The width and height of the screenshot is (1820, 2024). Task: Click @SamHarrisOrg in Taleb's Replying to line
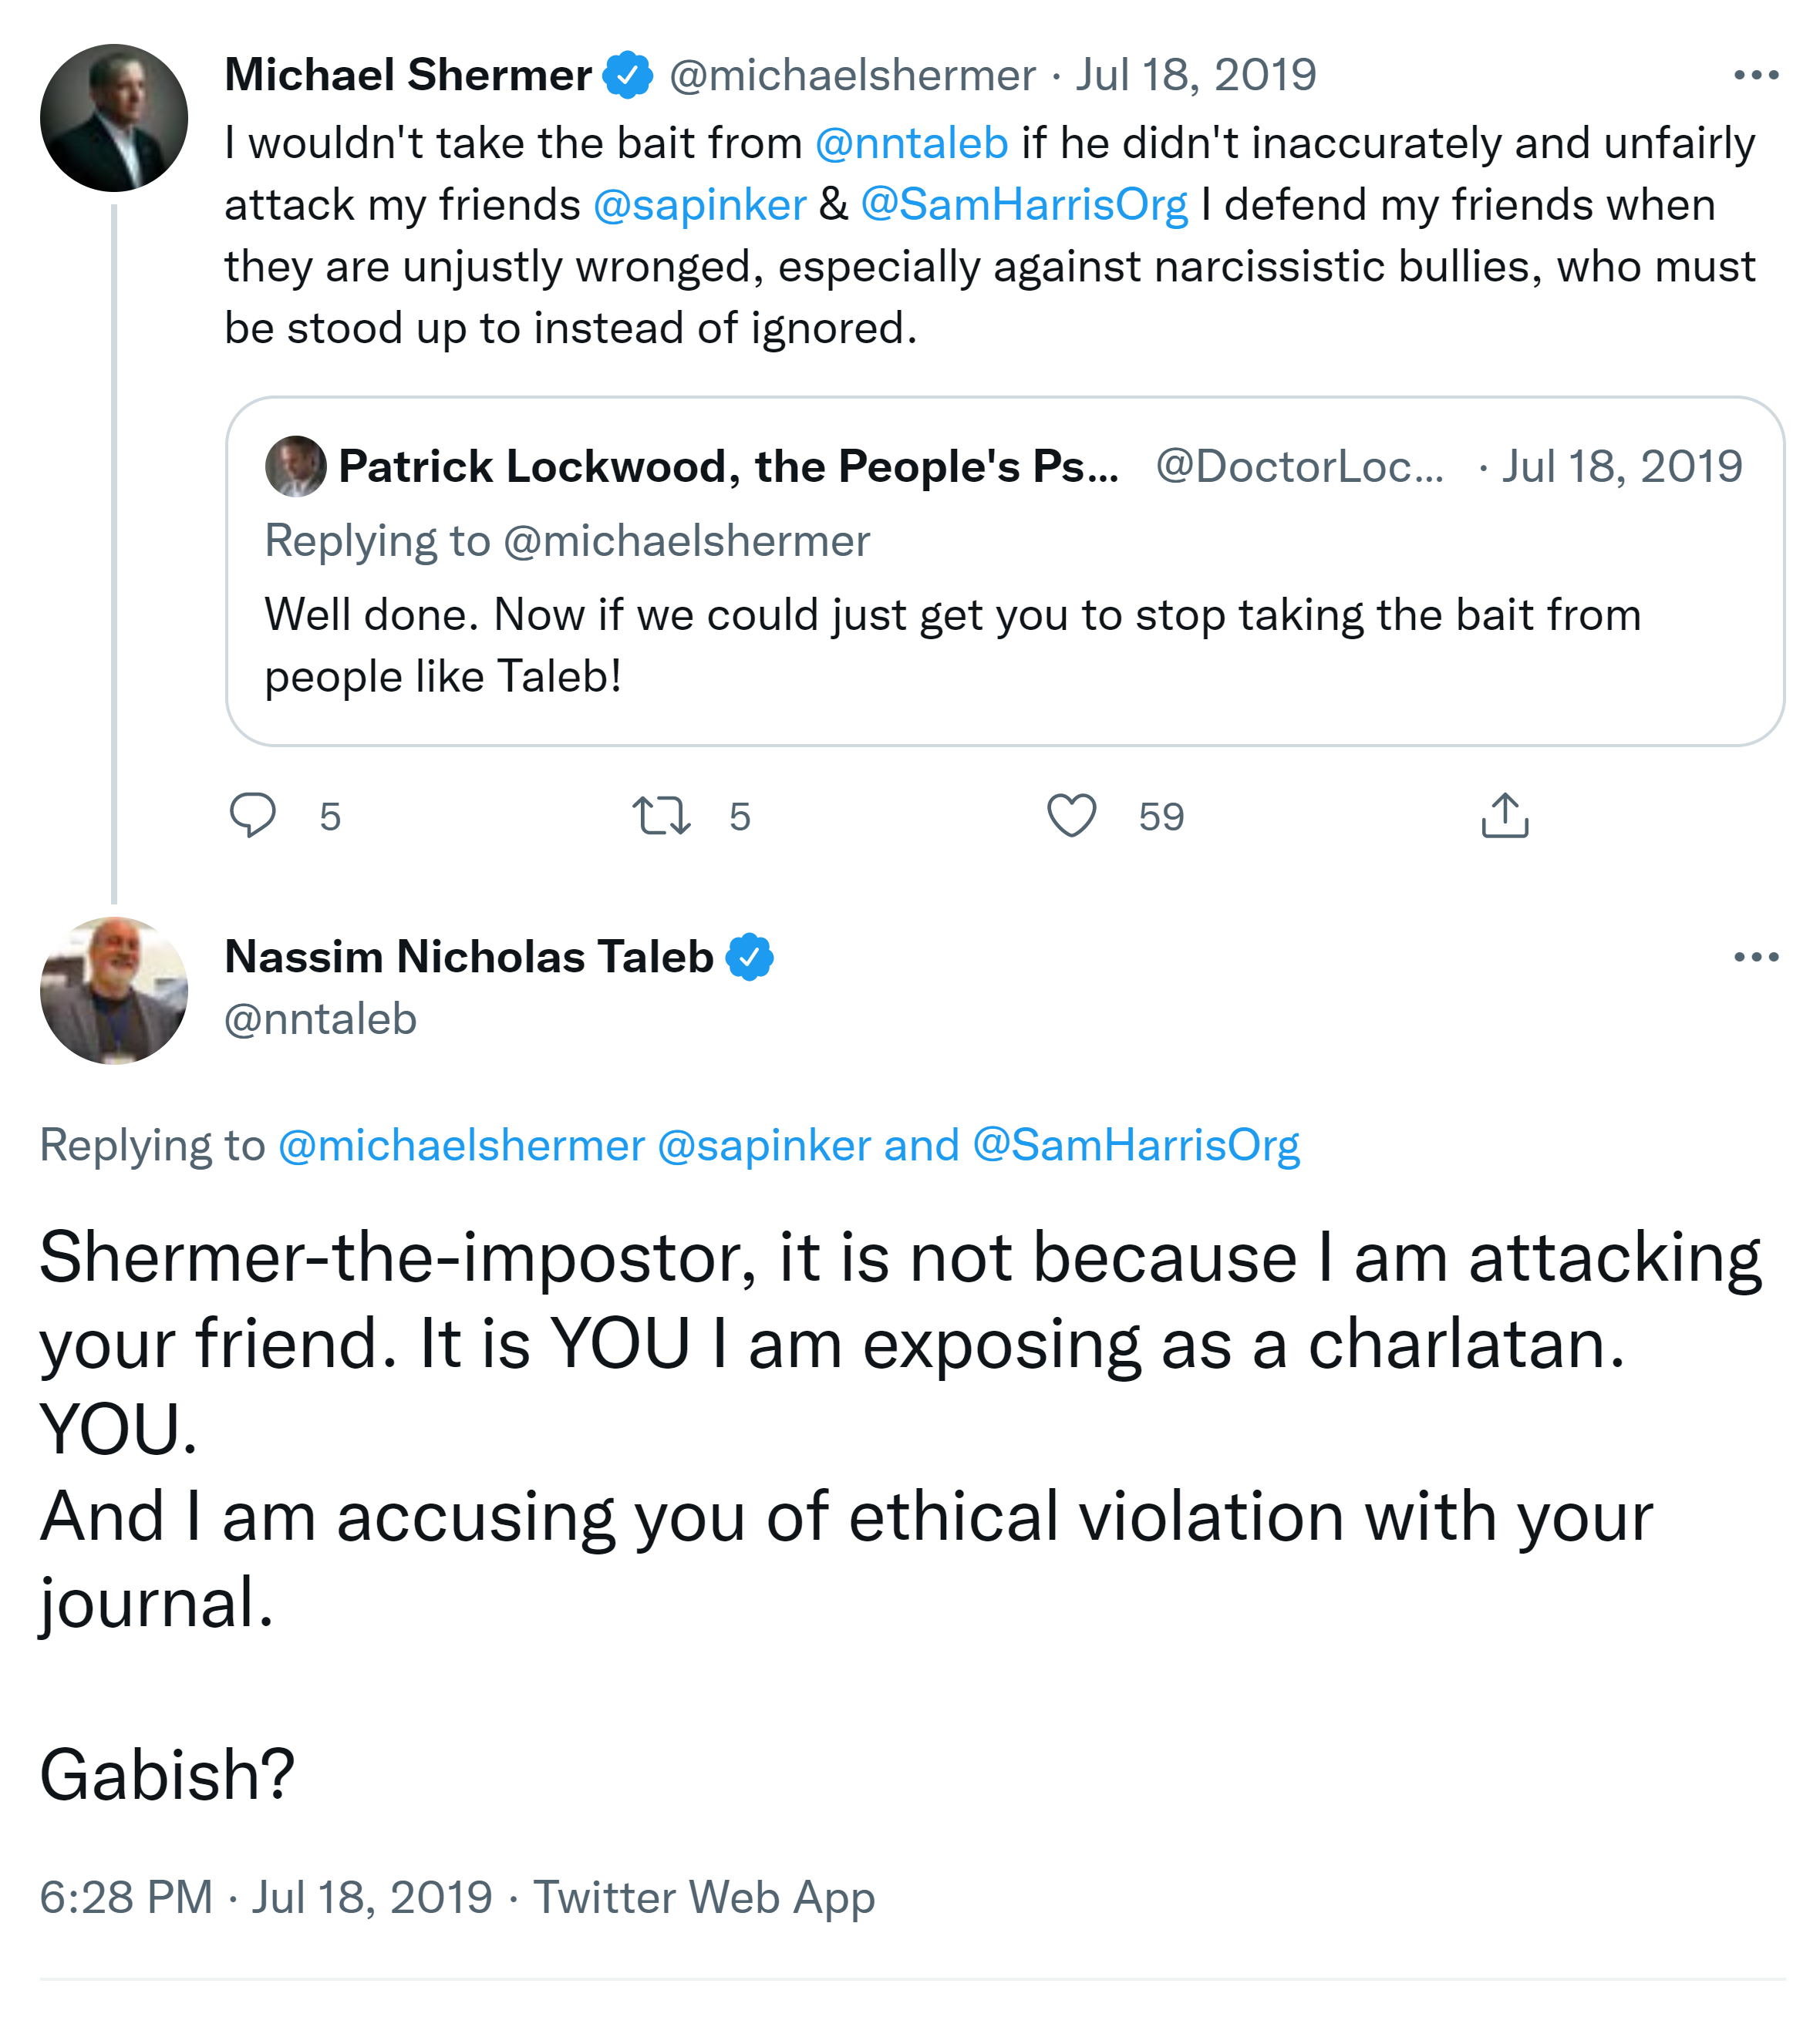[x=1135, y=1145]
